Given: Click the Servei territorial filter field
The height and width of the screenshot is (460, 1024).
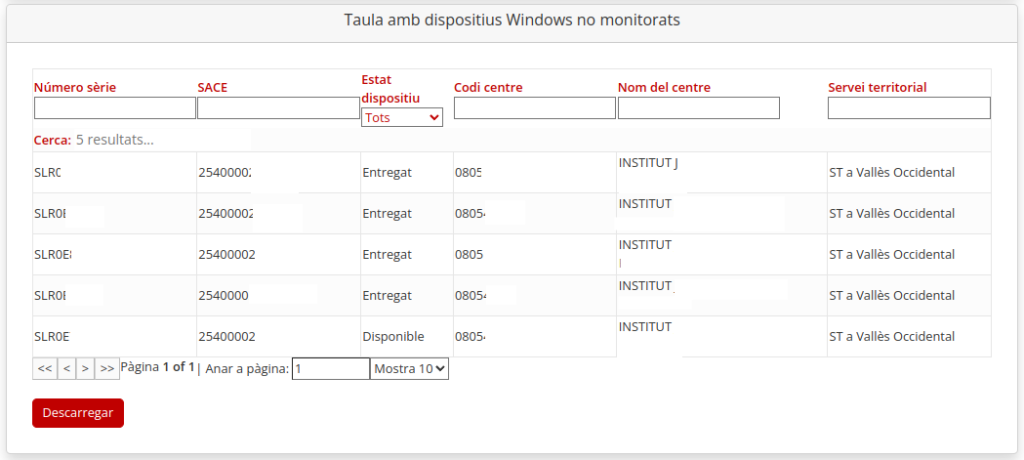Looking at the screenshot, I should [x=908, y=108].
